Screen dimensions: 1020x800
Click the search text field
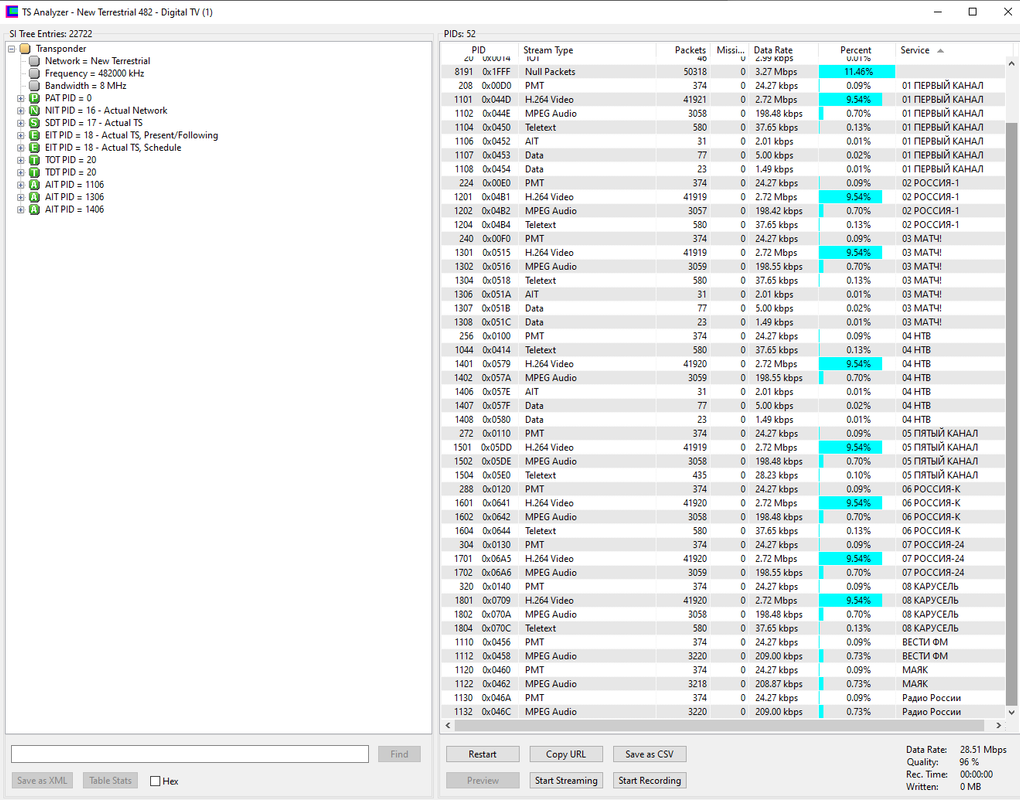[x=190, y=754]
